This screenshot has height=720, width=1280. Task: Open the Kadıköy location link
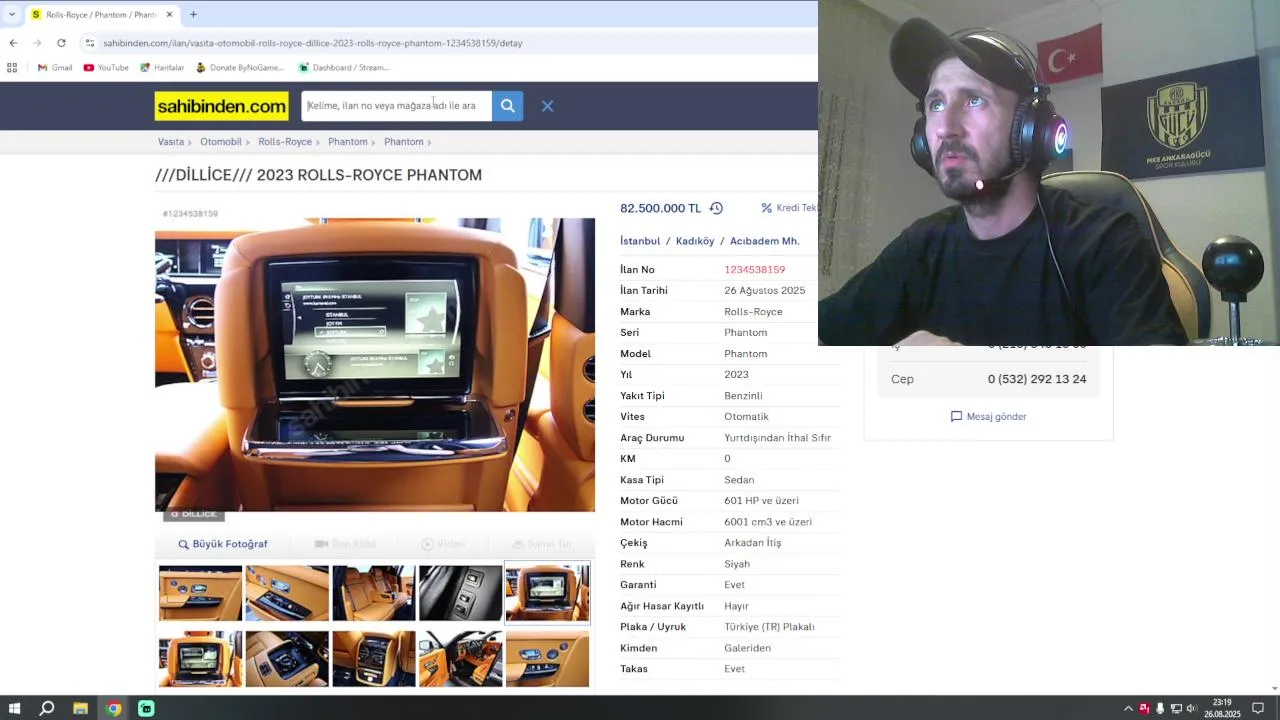695,241
